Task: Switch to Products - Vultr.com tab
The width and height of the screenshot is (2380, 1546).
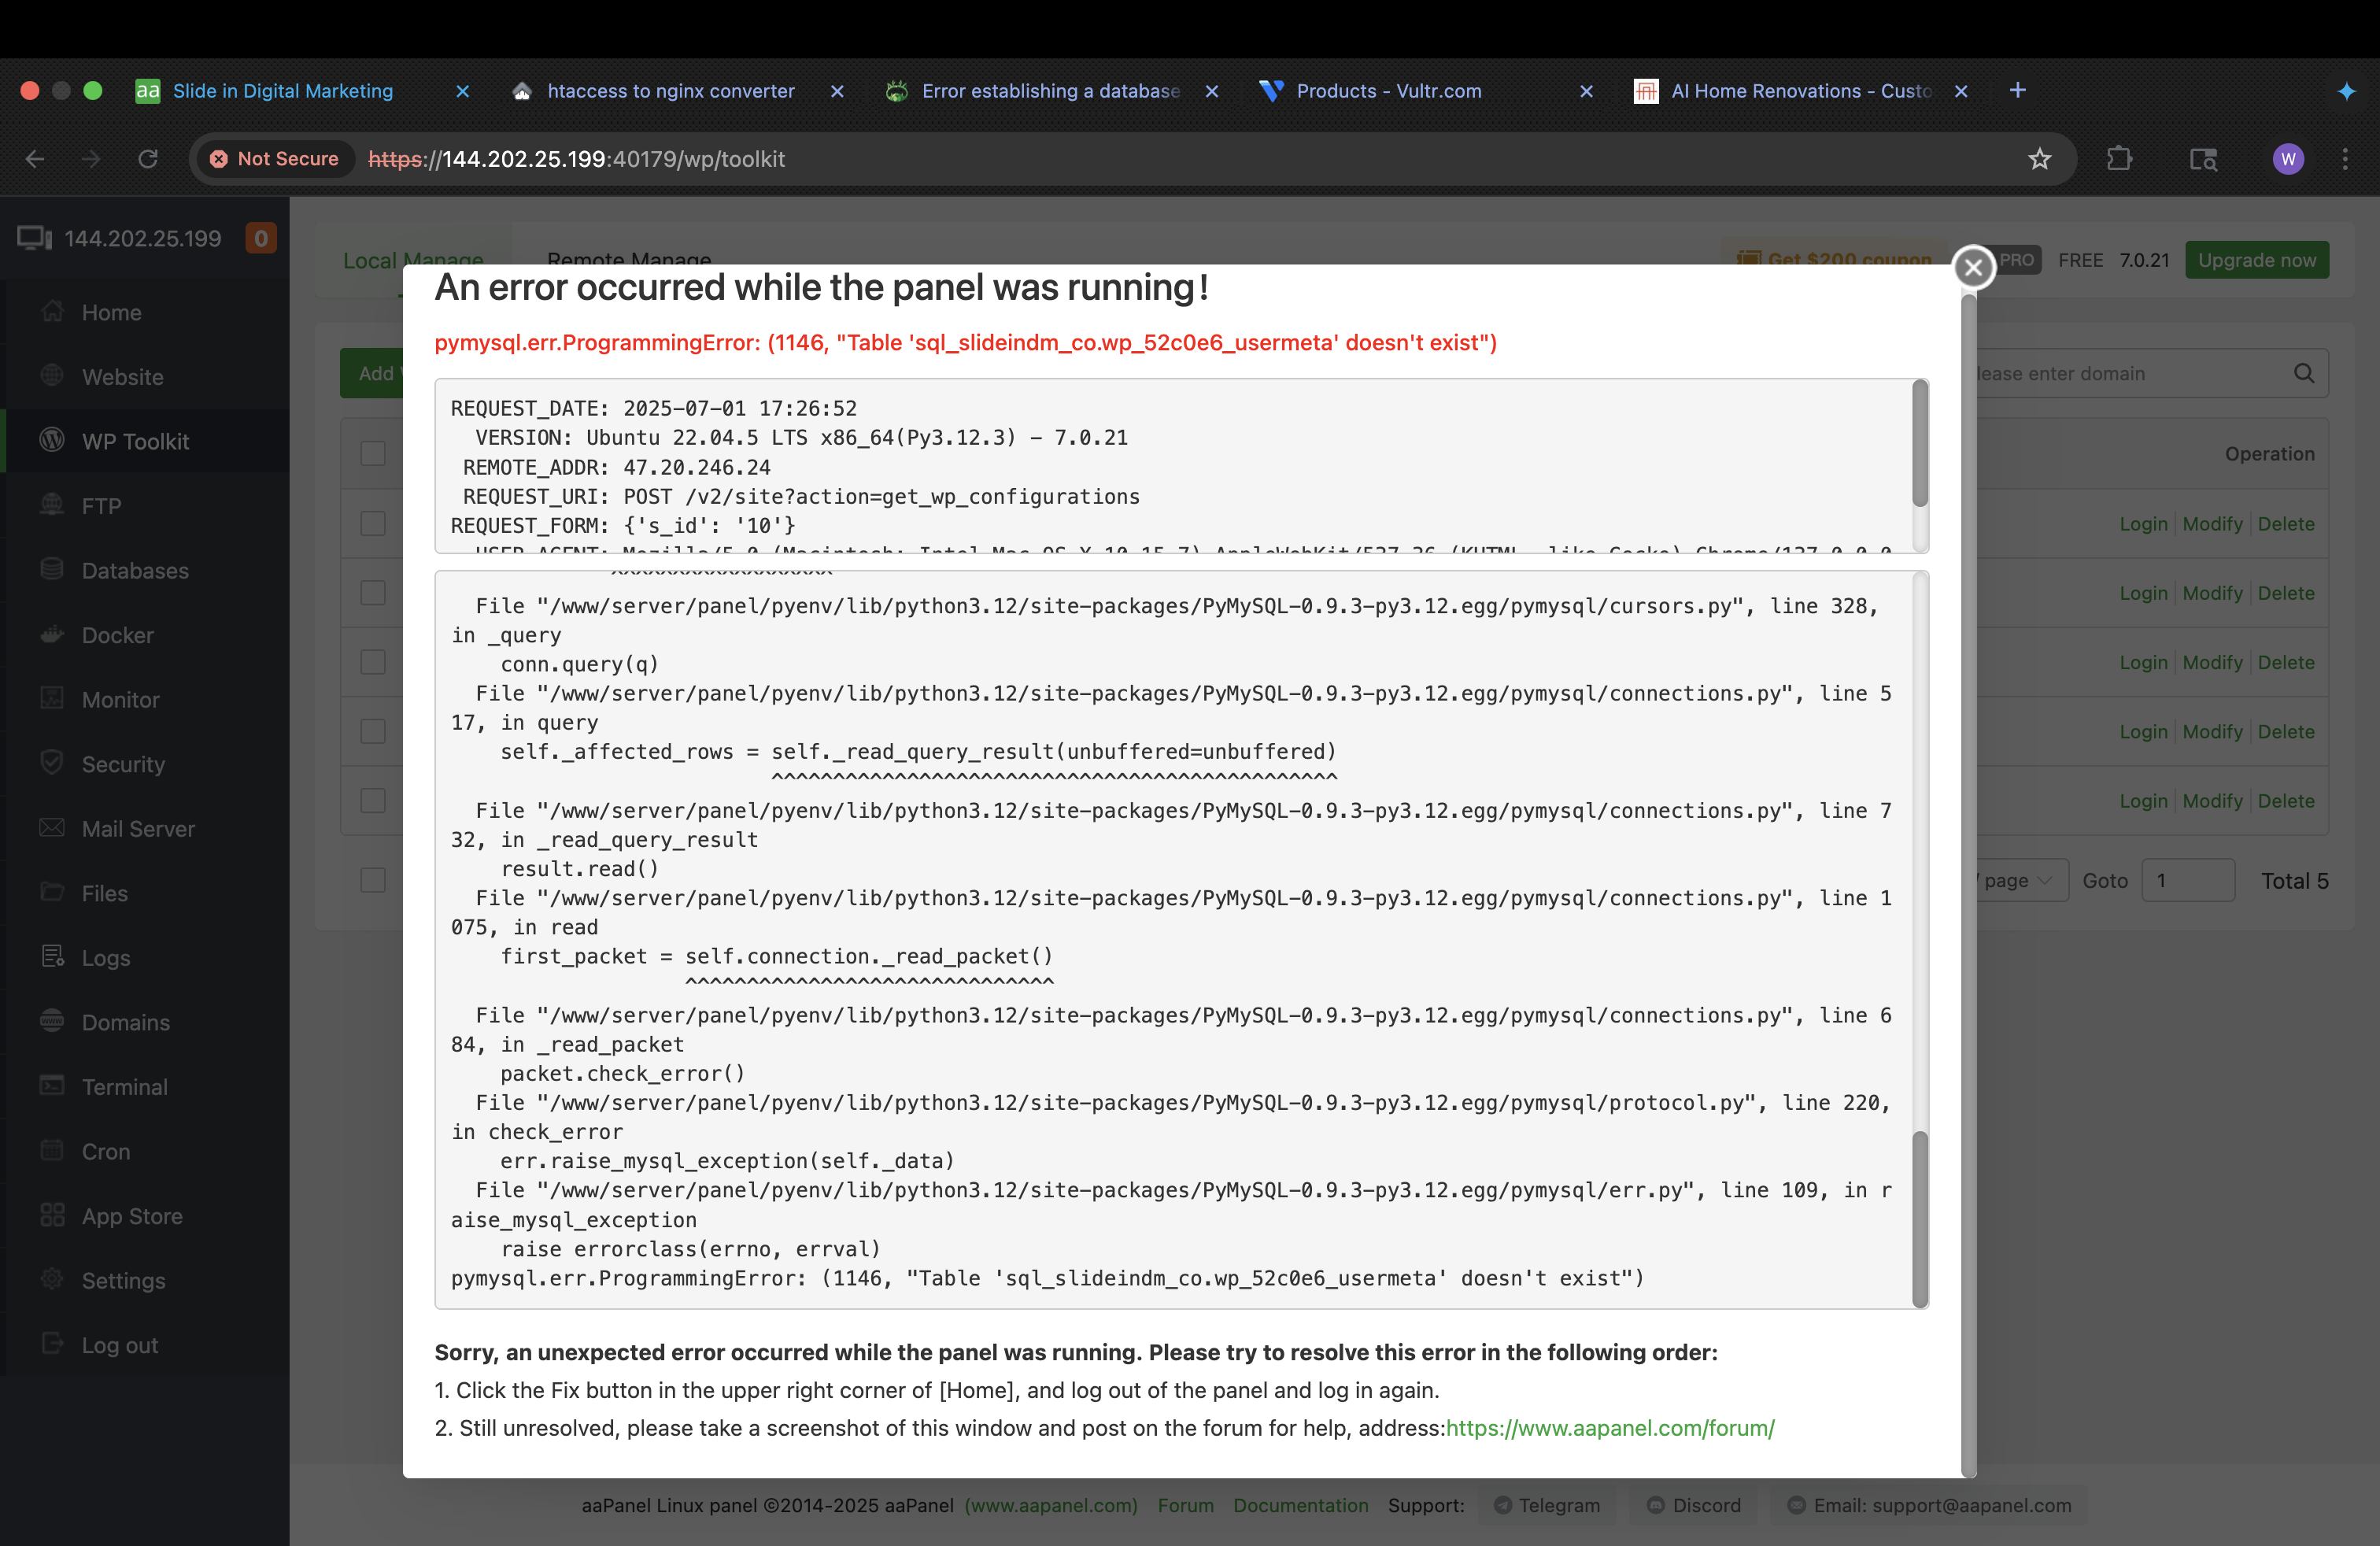Action: click(x=1388, y=91)
